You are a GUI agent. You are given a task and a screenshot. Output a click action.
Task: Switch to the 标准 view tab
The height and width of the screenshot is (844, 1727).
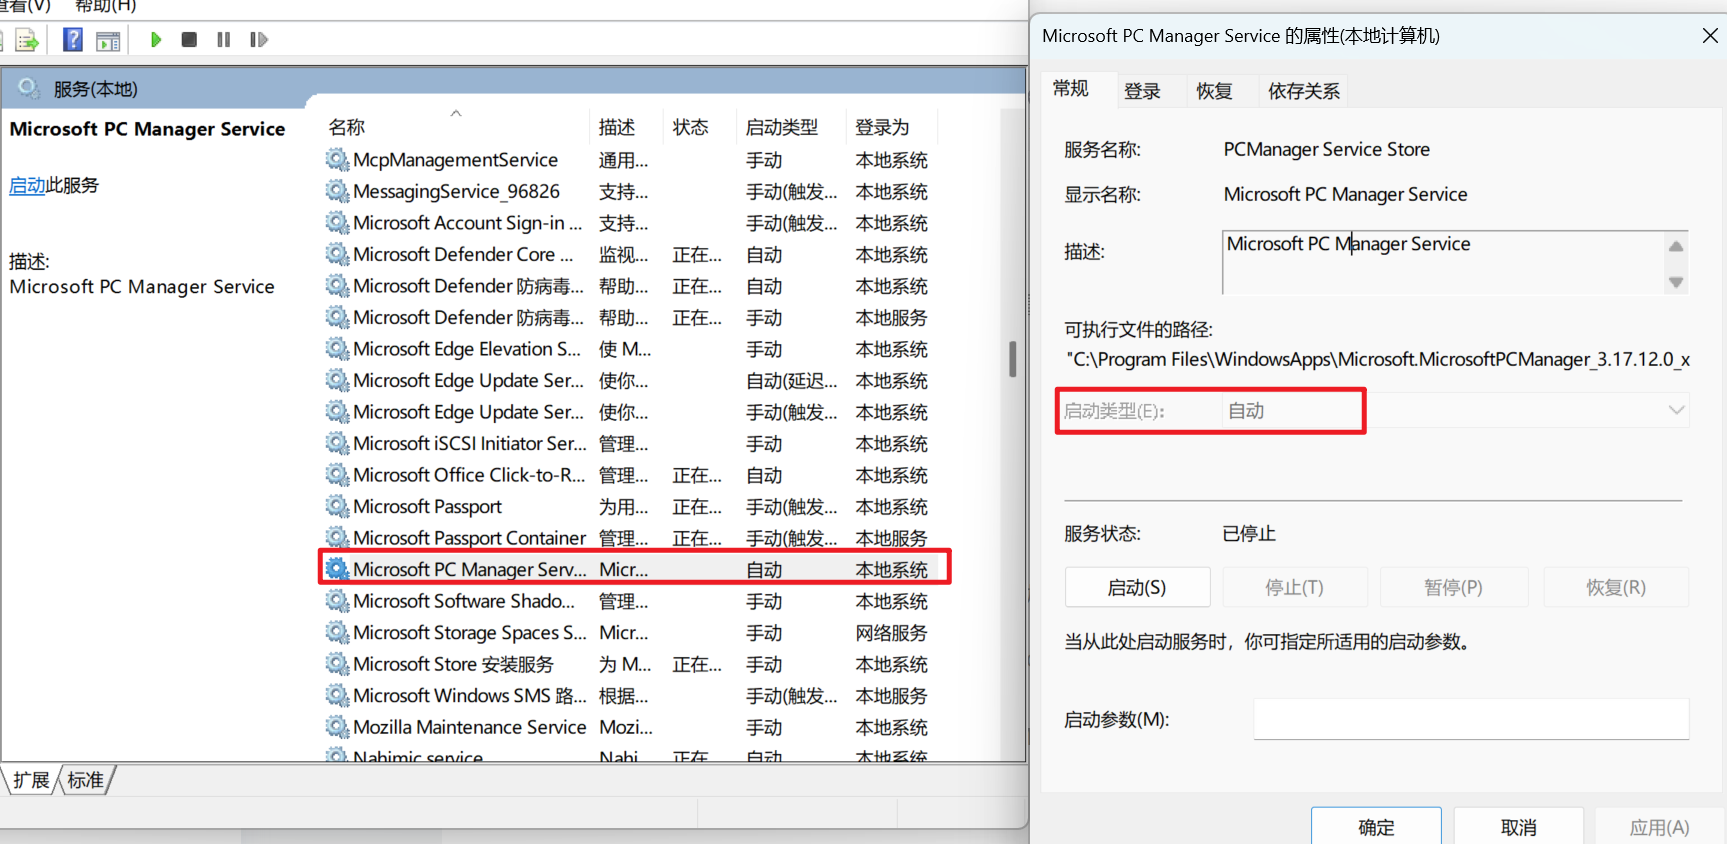(86, 780)
